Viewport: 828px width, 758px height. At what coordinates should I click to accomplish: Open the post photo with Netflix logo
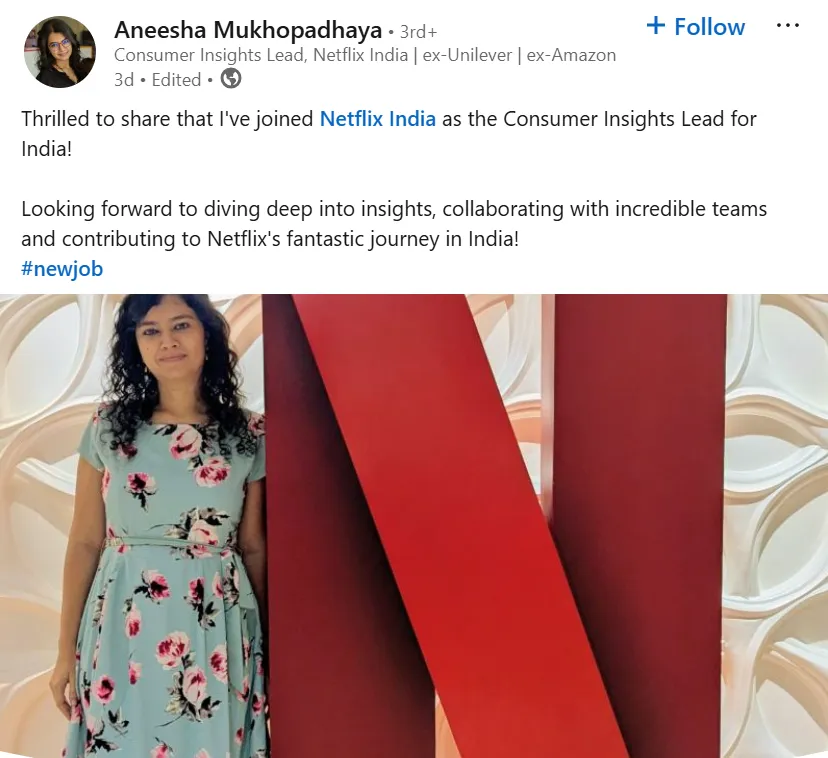coord(414,526)
